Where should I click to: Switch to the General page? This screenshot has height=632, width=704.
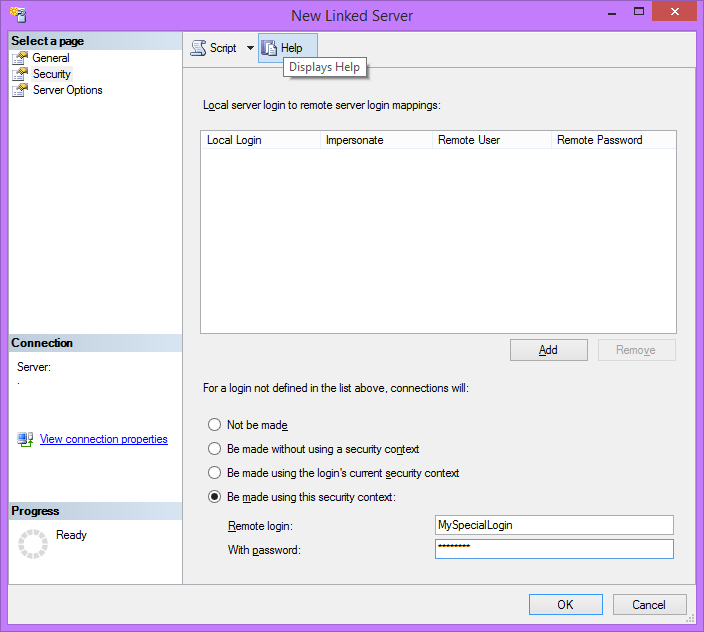(x=51, y=58)
